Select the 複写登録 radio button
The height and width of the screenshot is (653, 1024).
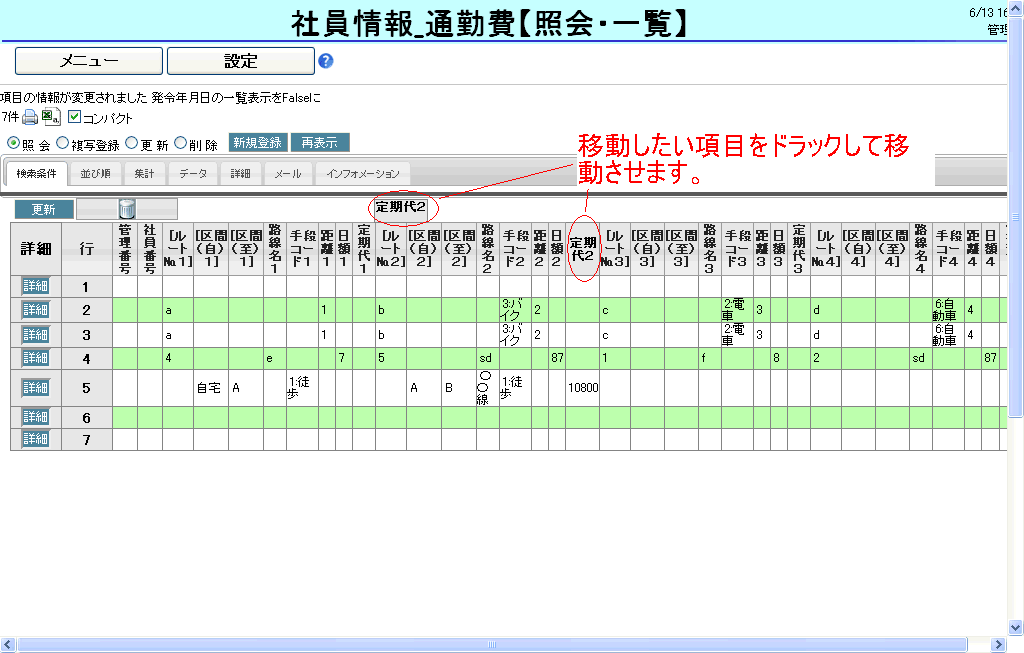tap(62, 143)
